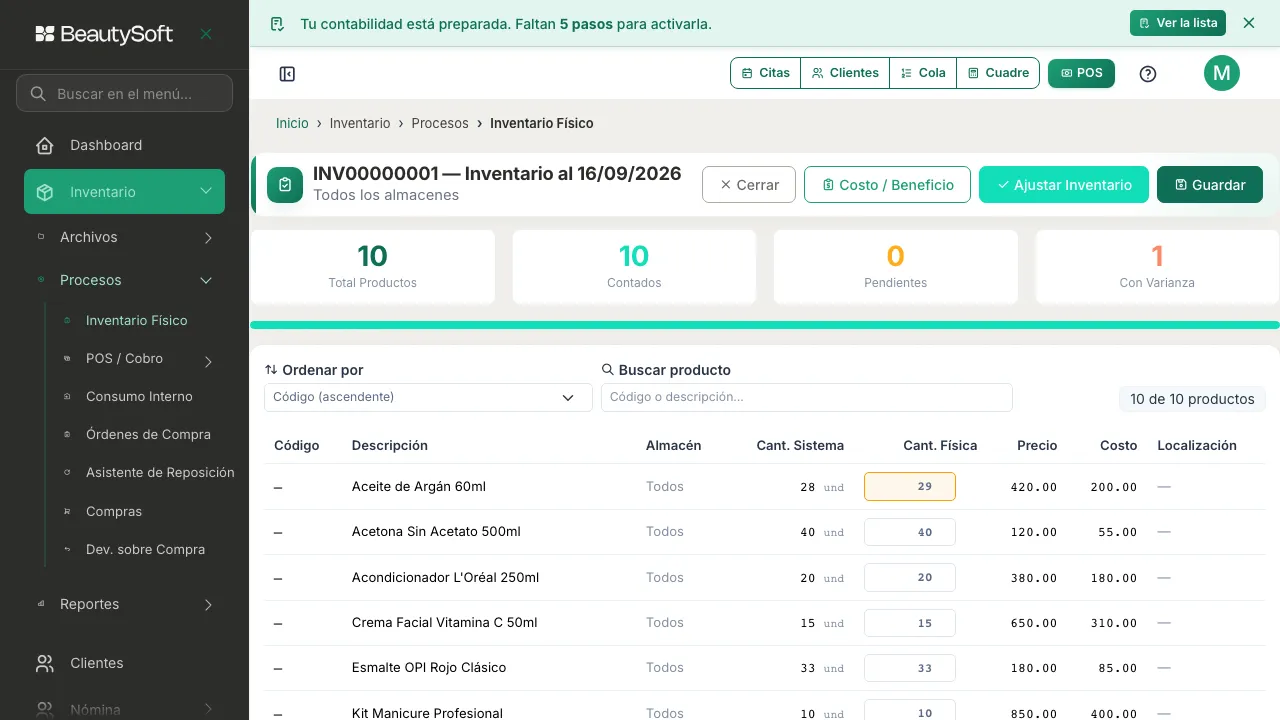Image resolution: width=1280 pixels, height=720 pixels.
Task: Click the sidebar collapse panel icon
Action: tap(287, 73)
